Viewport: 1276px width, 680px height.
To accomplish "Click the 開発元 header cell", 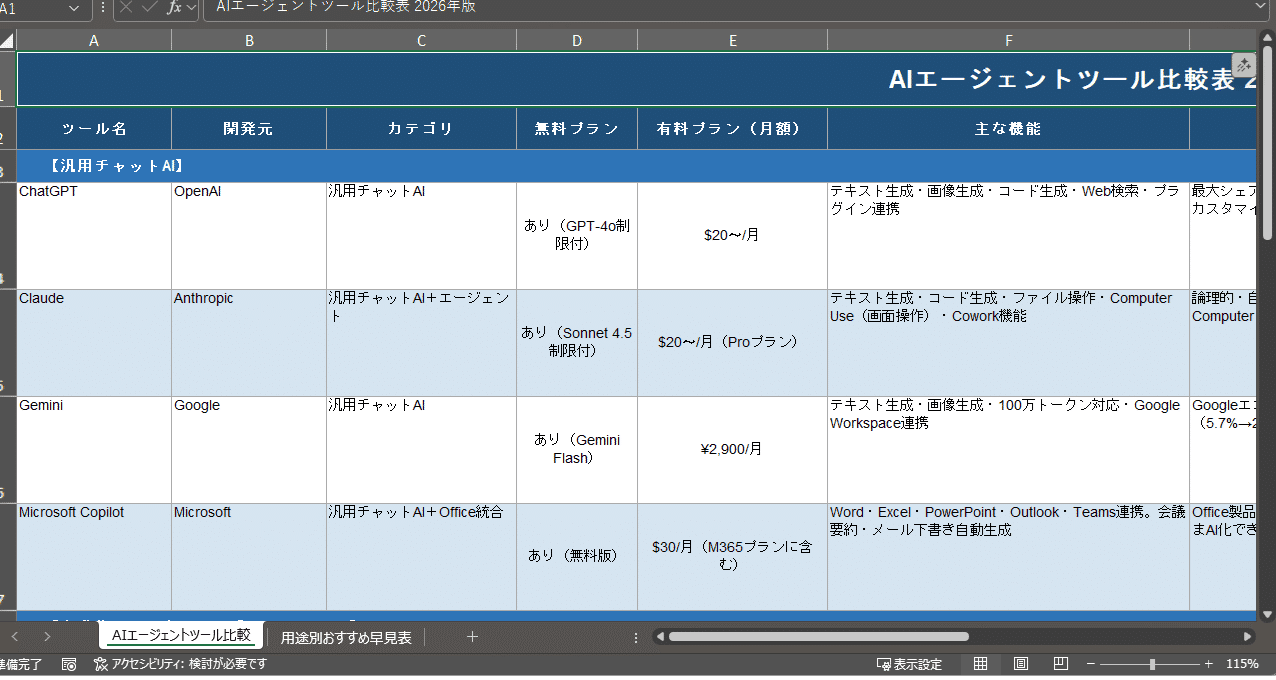I will point(249,129).
